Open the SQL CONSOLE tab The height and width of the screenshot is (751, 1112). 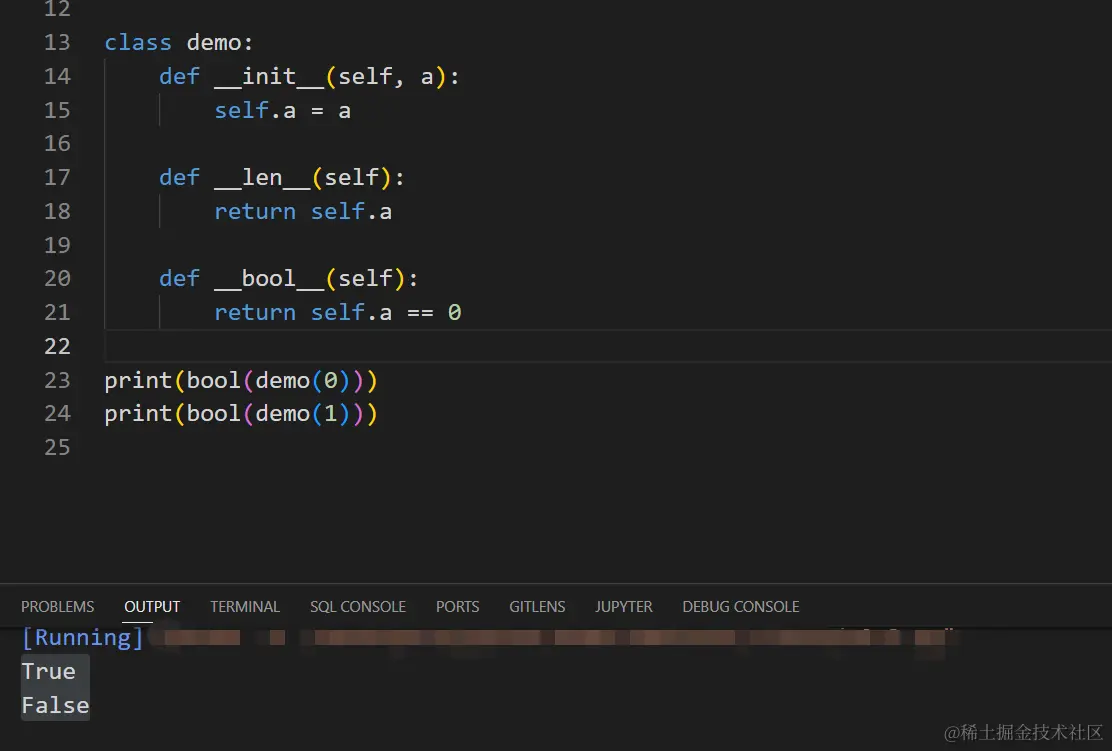click(357, 606)
